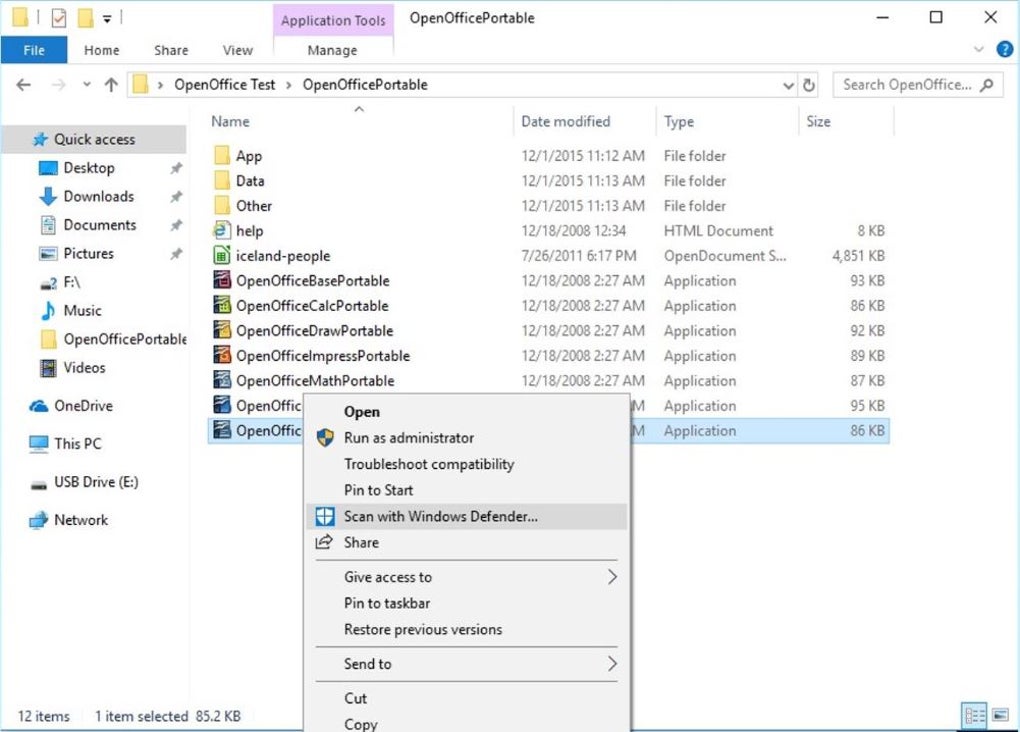Select Restore previous versions

pos(466,629)
